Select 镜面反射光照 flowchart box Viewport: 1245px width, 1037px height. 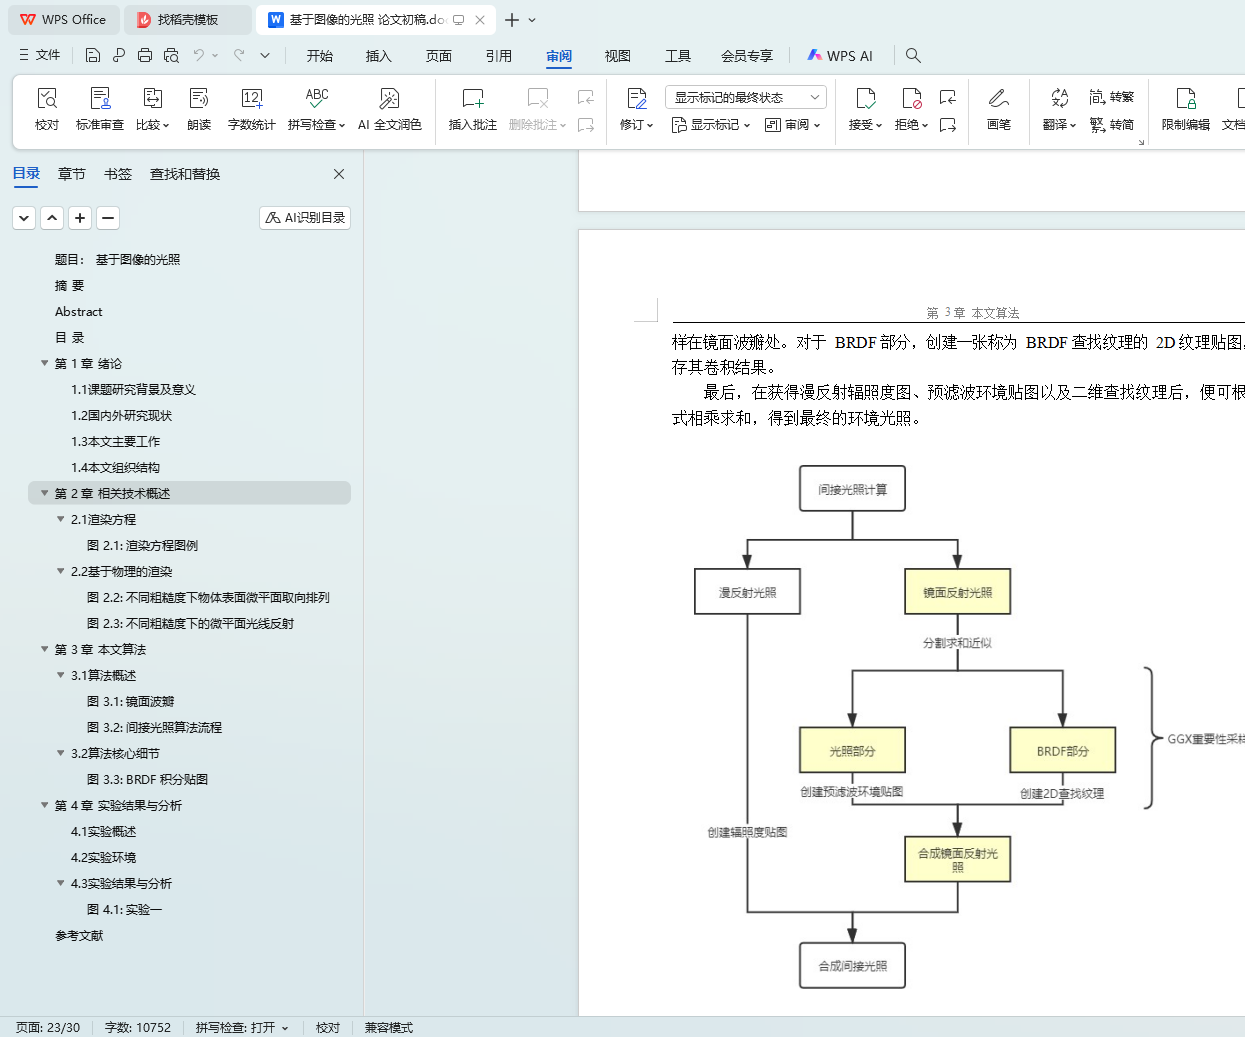957,592
